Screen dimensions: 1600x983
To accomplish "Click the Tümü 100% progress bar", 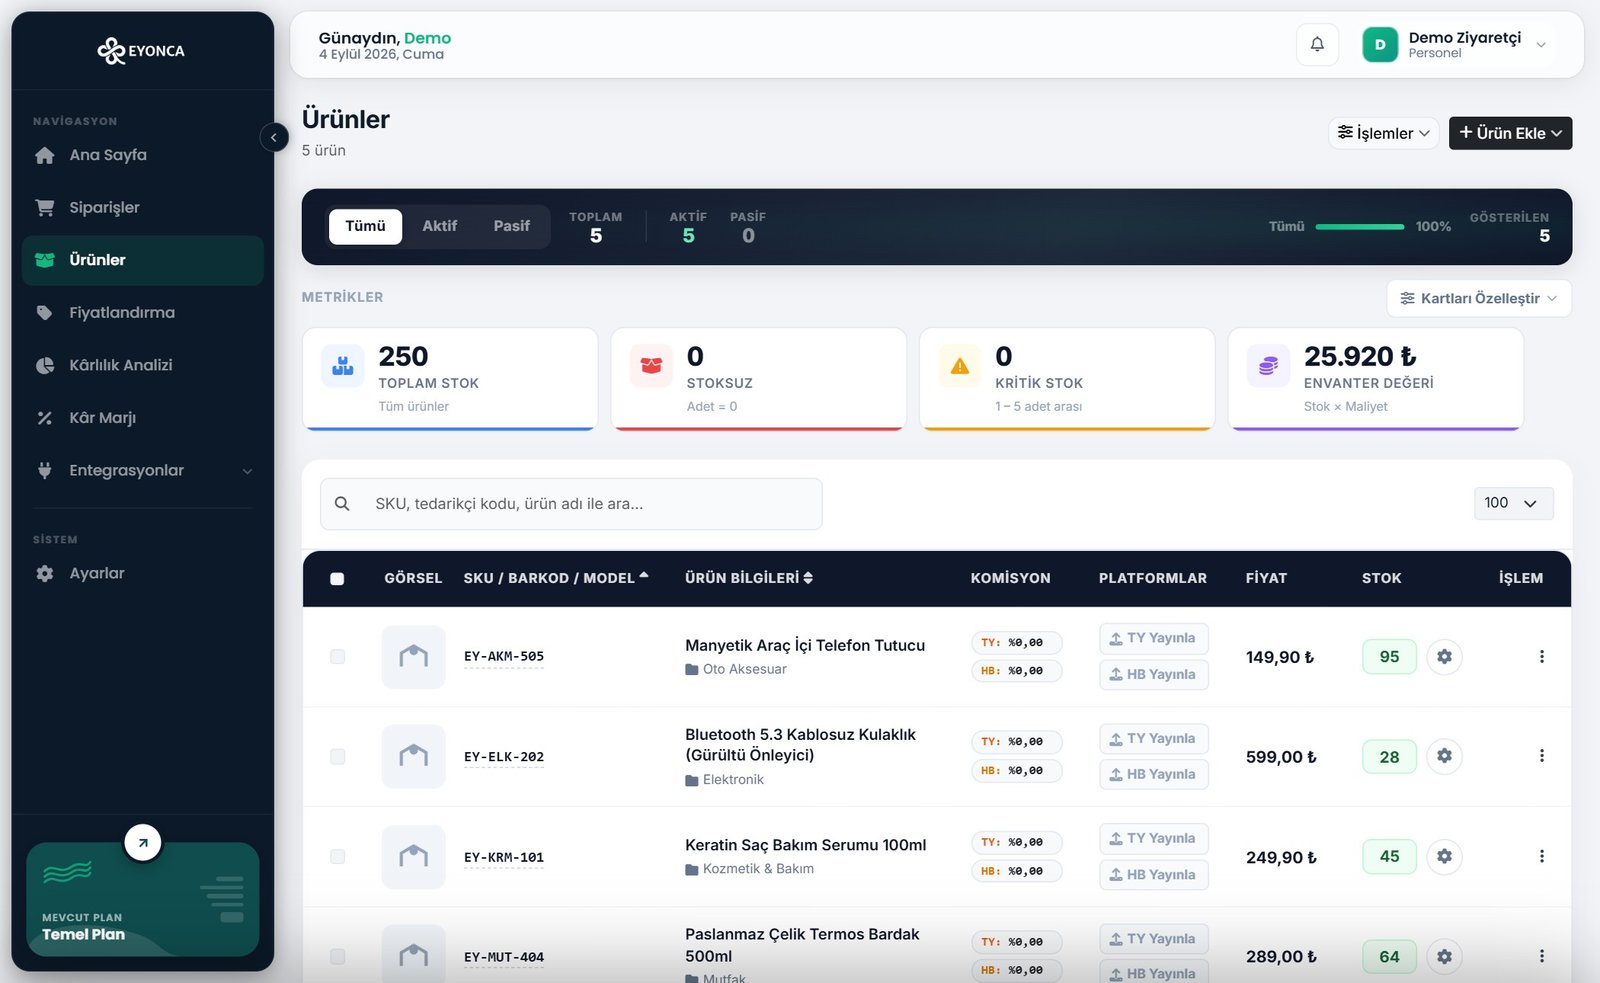I will 1360,227.
